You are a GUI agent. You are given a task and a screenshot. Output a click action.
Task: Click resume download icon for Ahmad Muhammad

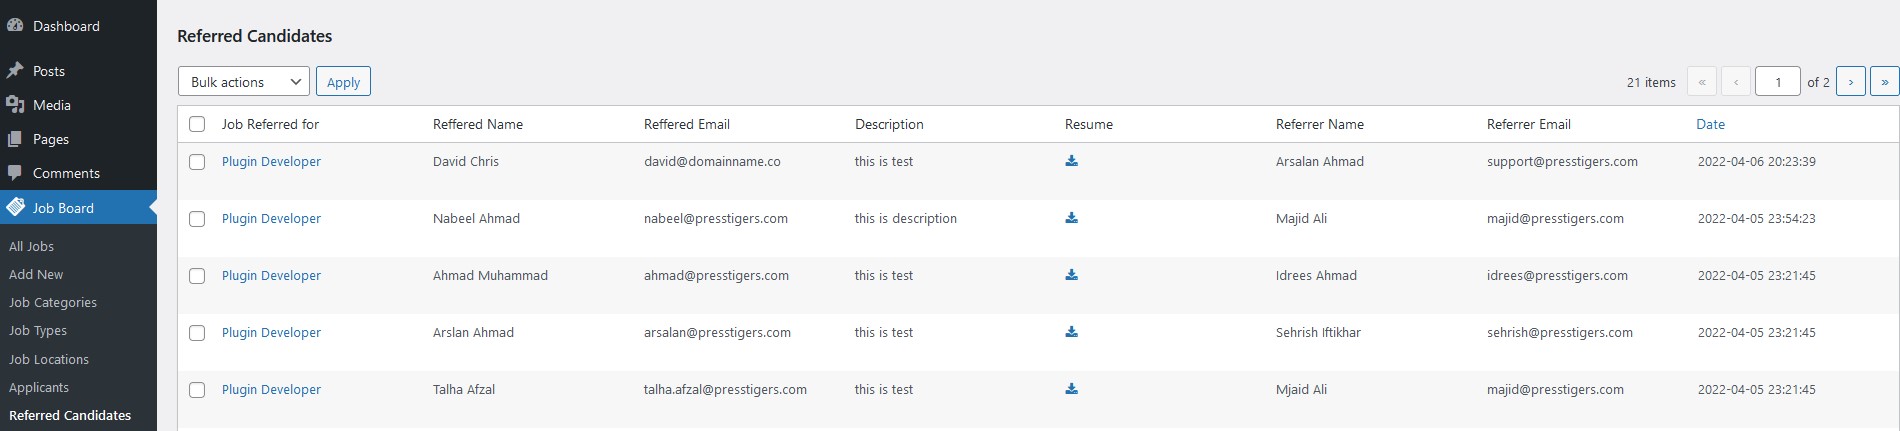click(1071, 275)
